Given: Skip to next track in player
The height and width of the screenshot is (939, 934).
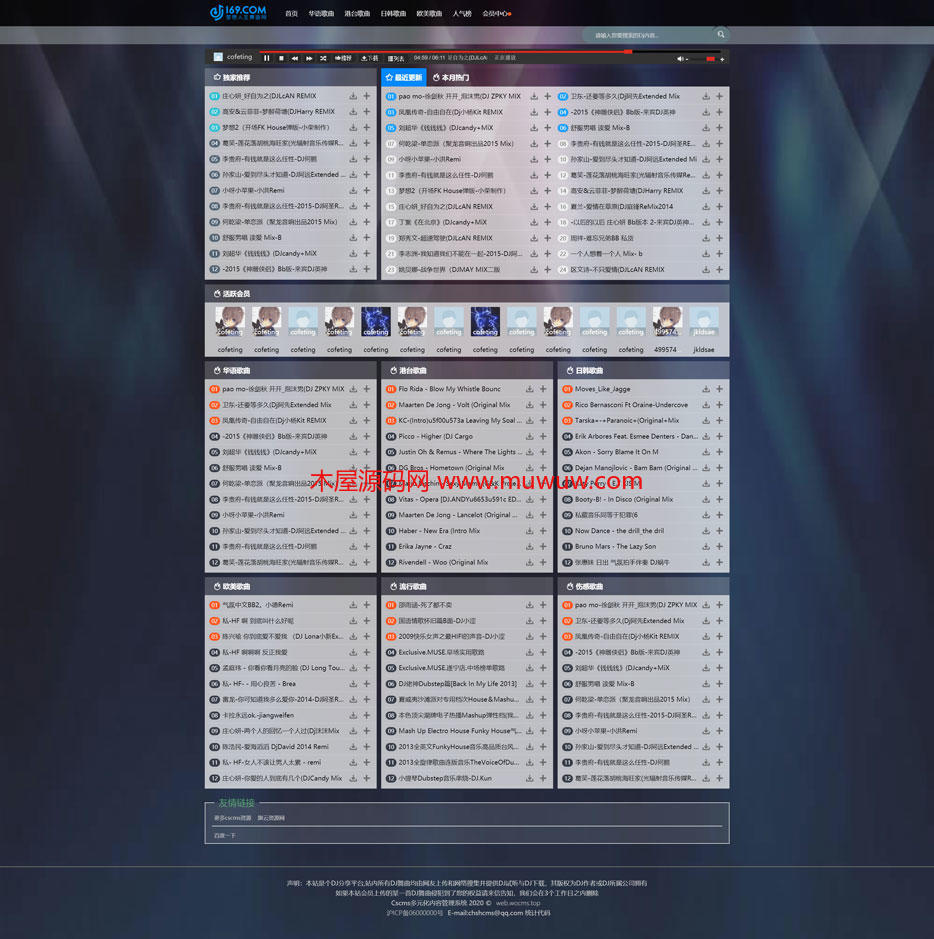Looking at the screenshot, I should pyautogui.click(x=309, y=58).
